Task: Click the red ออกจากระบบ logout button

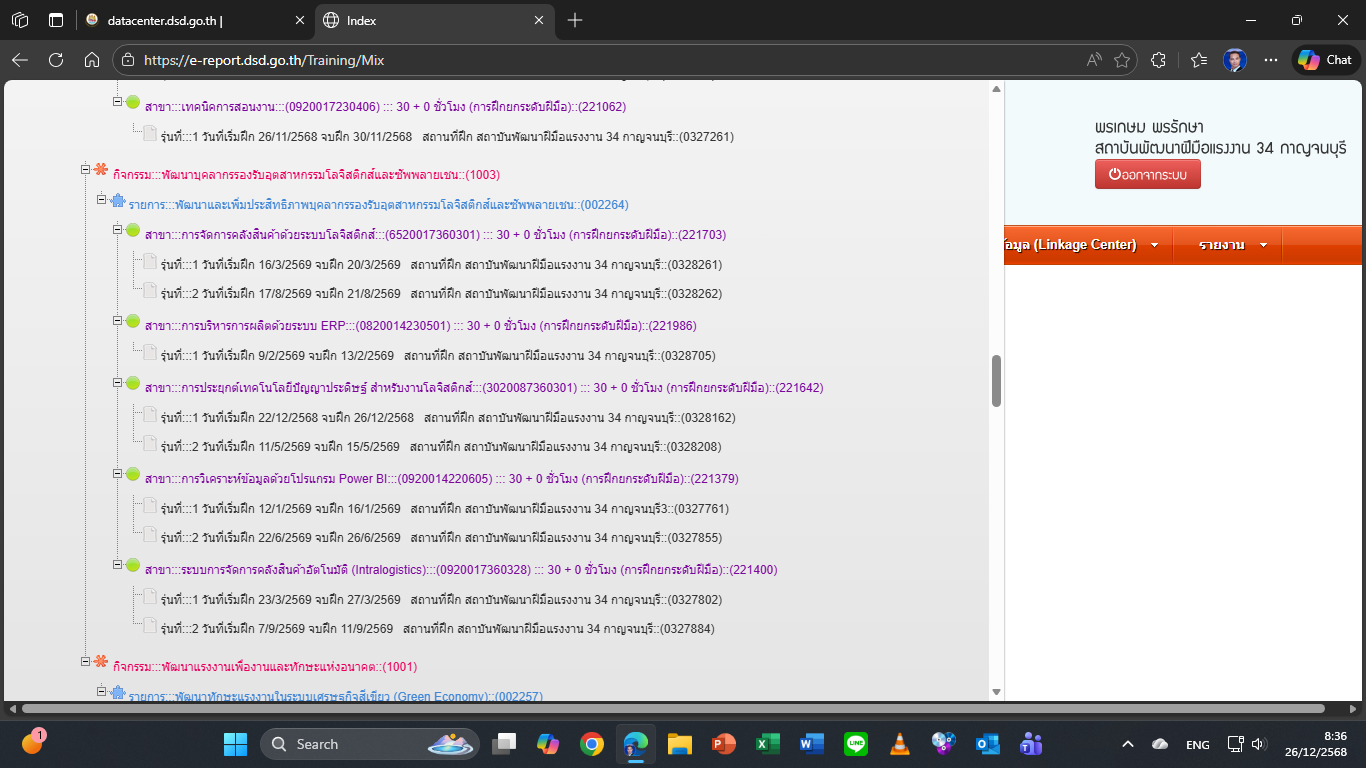Action: tap(1147, 174)
